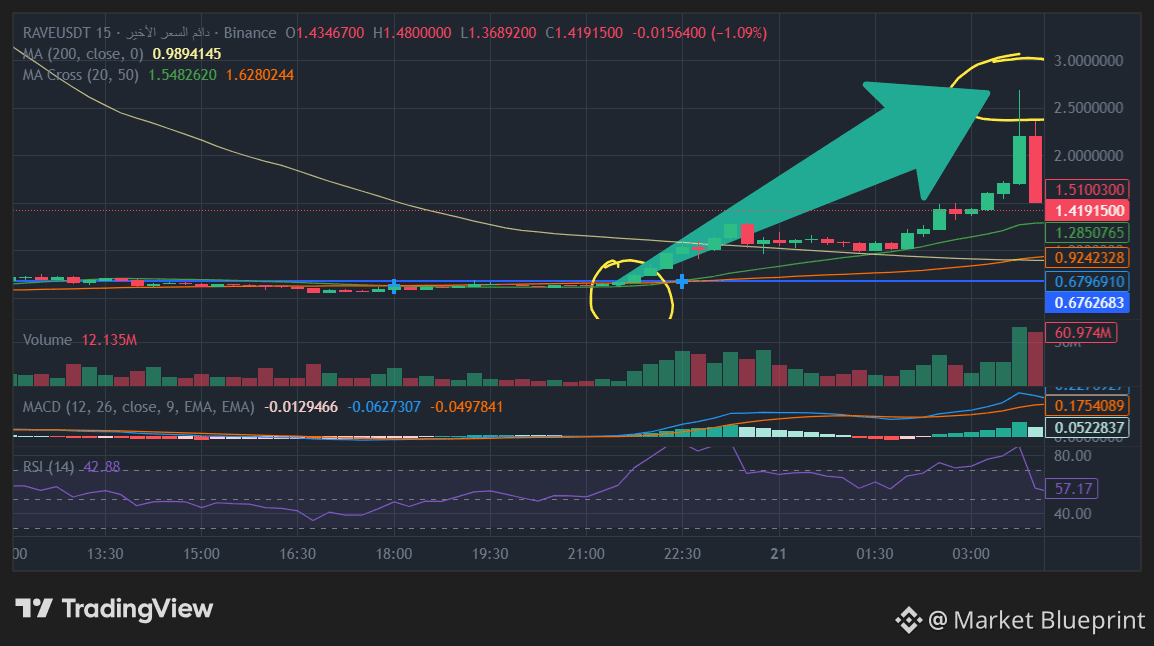Click the 2.5000000 price axis label
Viewport: 1154px width, 646px height.
tap(1088, 108)
